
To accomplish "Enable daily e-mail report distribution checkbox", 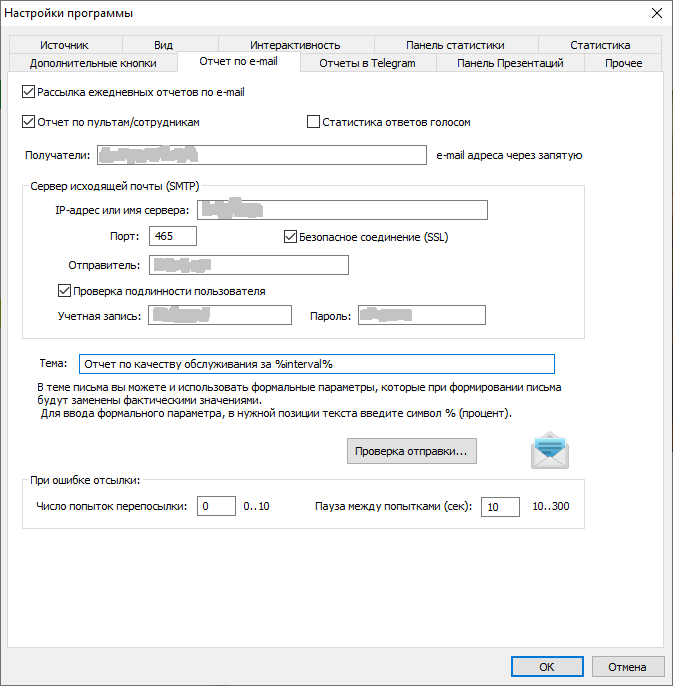I will (28, 92).
